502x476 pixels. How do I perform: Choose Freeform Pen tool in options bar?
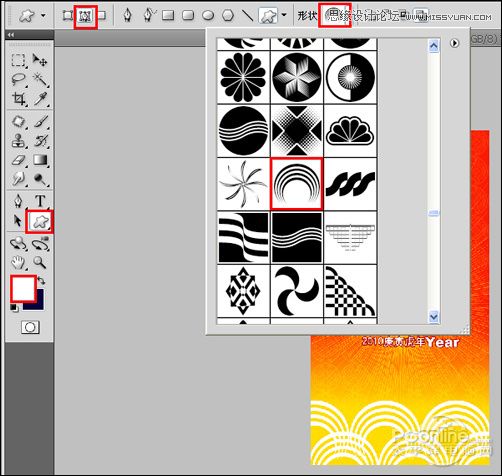point(149,15)
